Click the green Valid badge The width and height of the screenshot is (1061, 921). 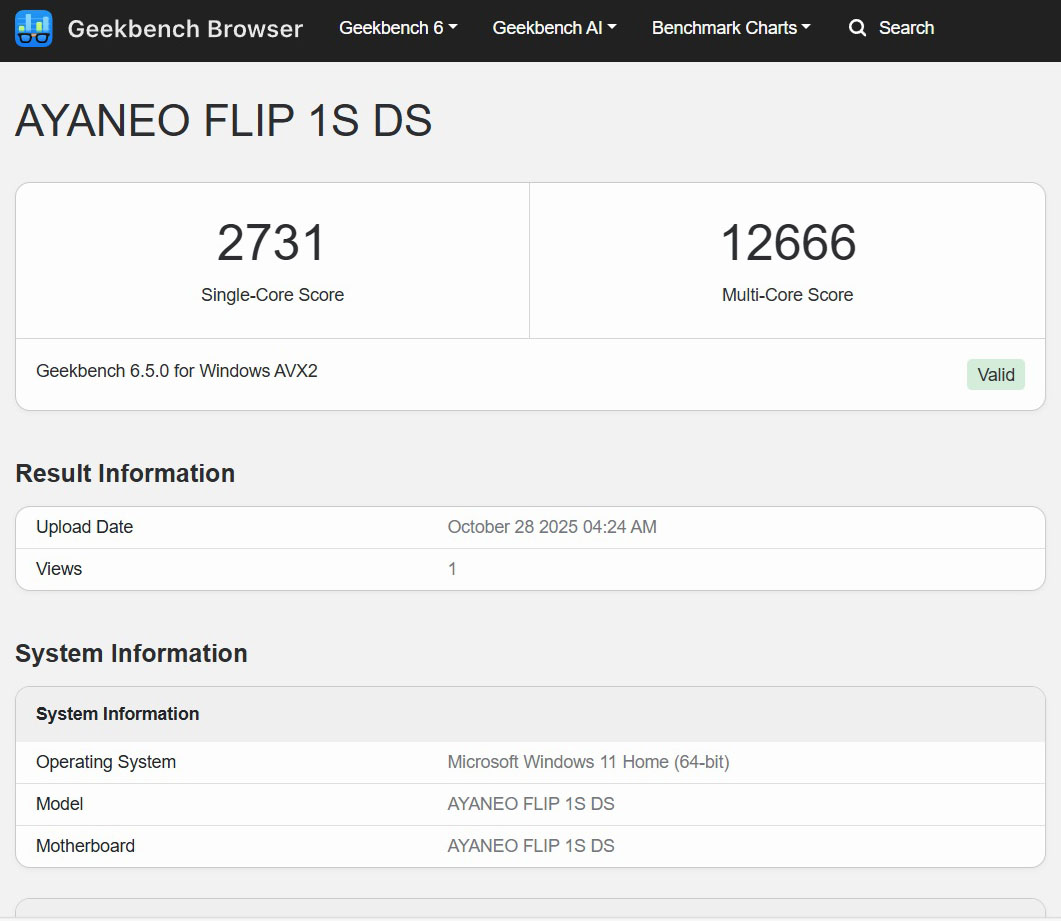click(995, 375)
